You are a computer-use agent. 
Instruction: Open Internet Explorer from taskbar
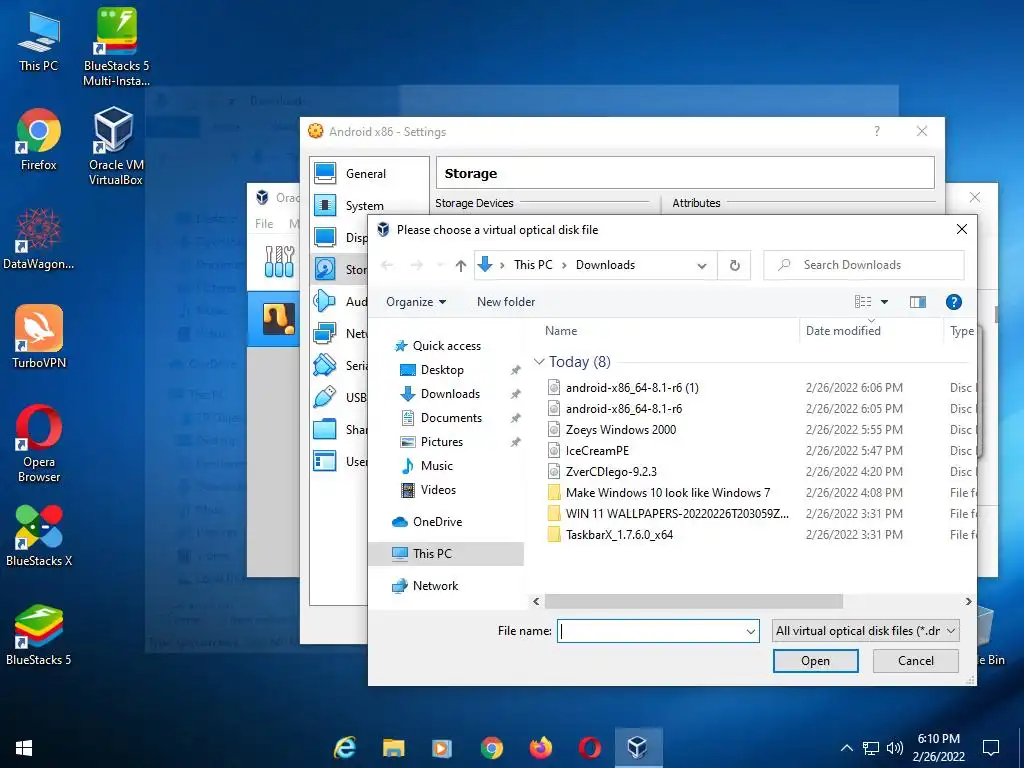coord(345,747)
